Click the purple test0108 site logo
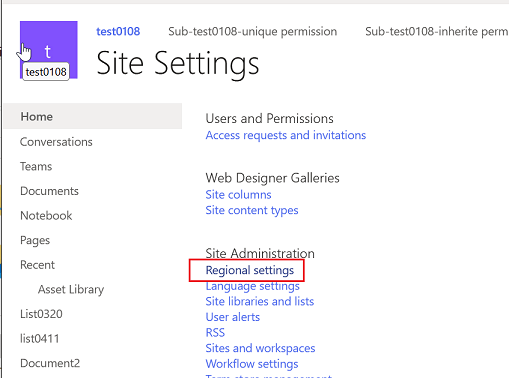The image size is (509, 378). (x=49, y=50)
